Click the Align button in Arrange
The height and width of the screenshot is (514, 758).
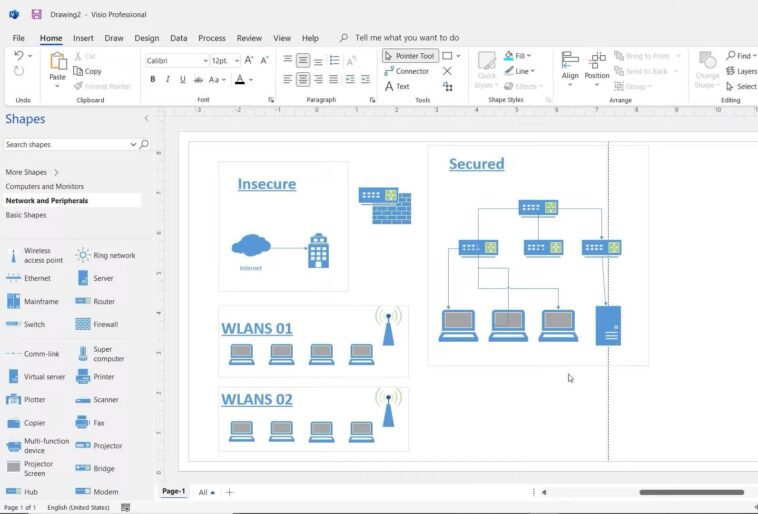[x=570, y=66]
